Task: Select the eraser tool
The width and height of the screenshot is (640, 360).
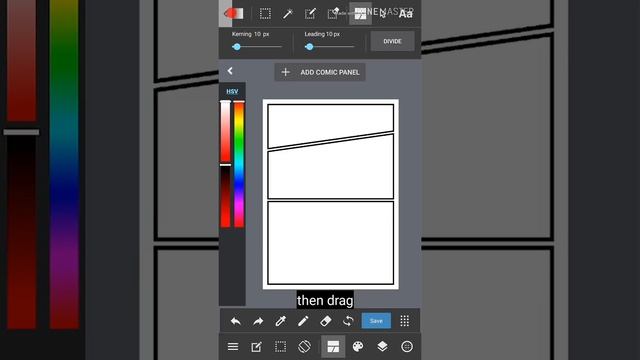Action: click(x=325, y=321)
